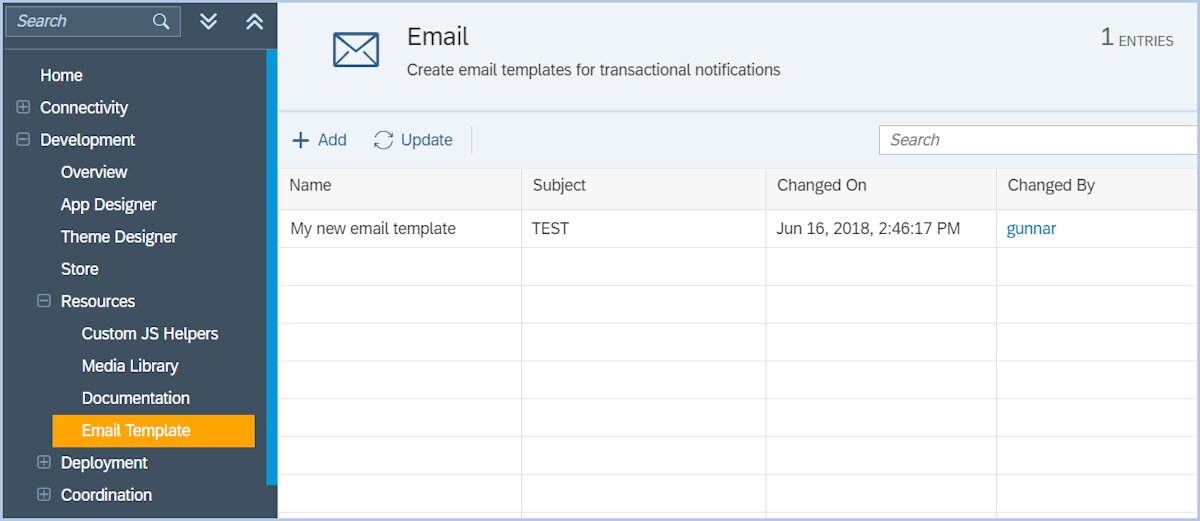This screenshot has width=1200, height=521.
Task: Select the 'My new email template' row
Action: tap(373, 229)
